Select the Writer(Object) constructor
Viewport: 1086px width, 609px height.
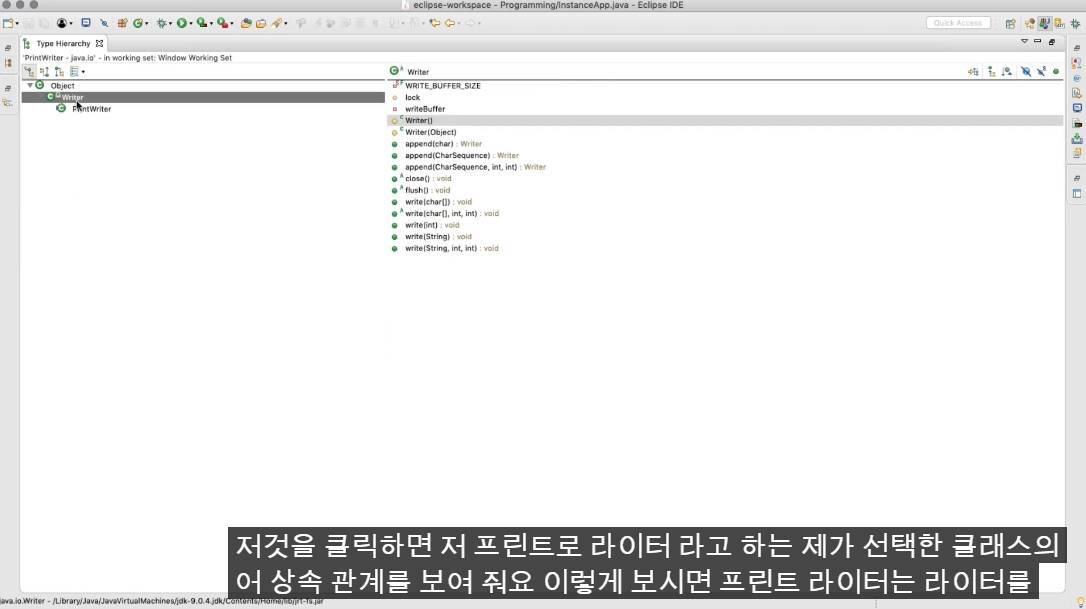pos(431,132)
